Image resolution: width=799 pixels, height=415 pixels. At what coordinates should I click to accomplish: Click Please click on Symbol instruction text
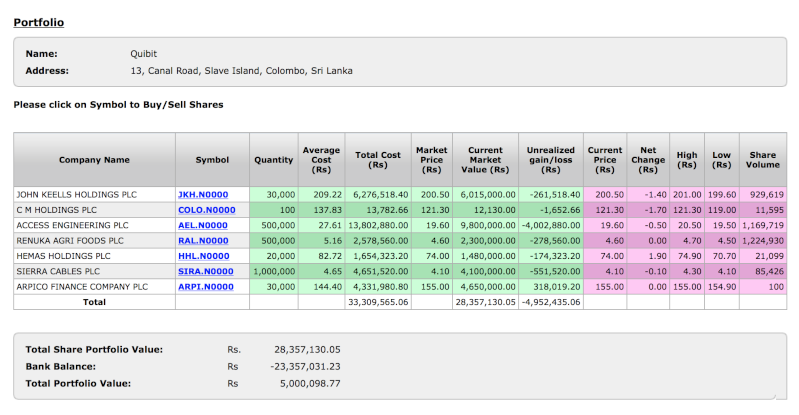[118, 105]
